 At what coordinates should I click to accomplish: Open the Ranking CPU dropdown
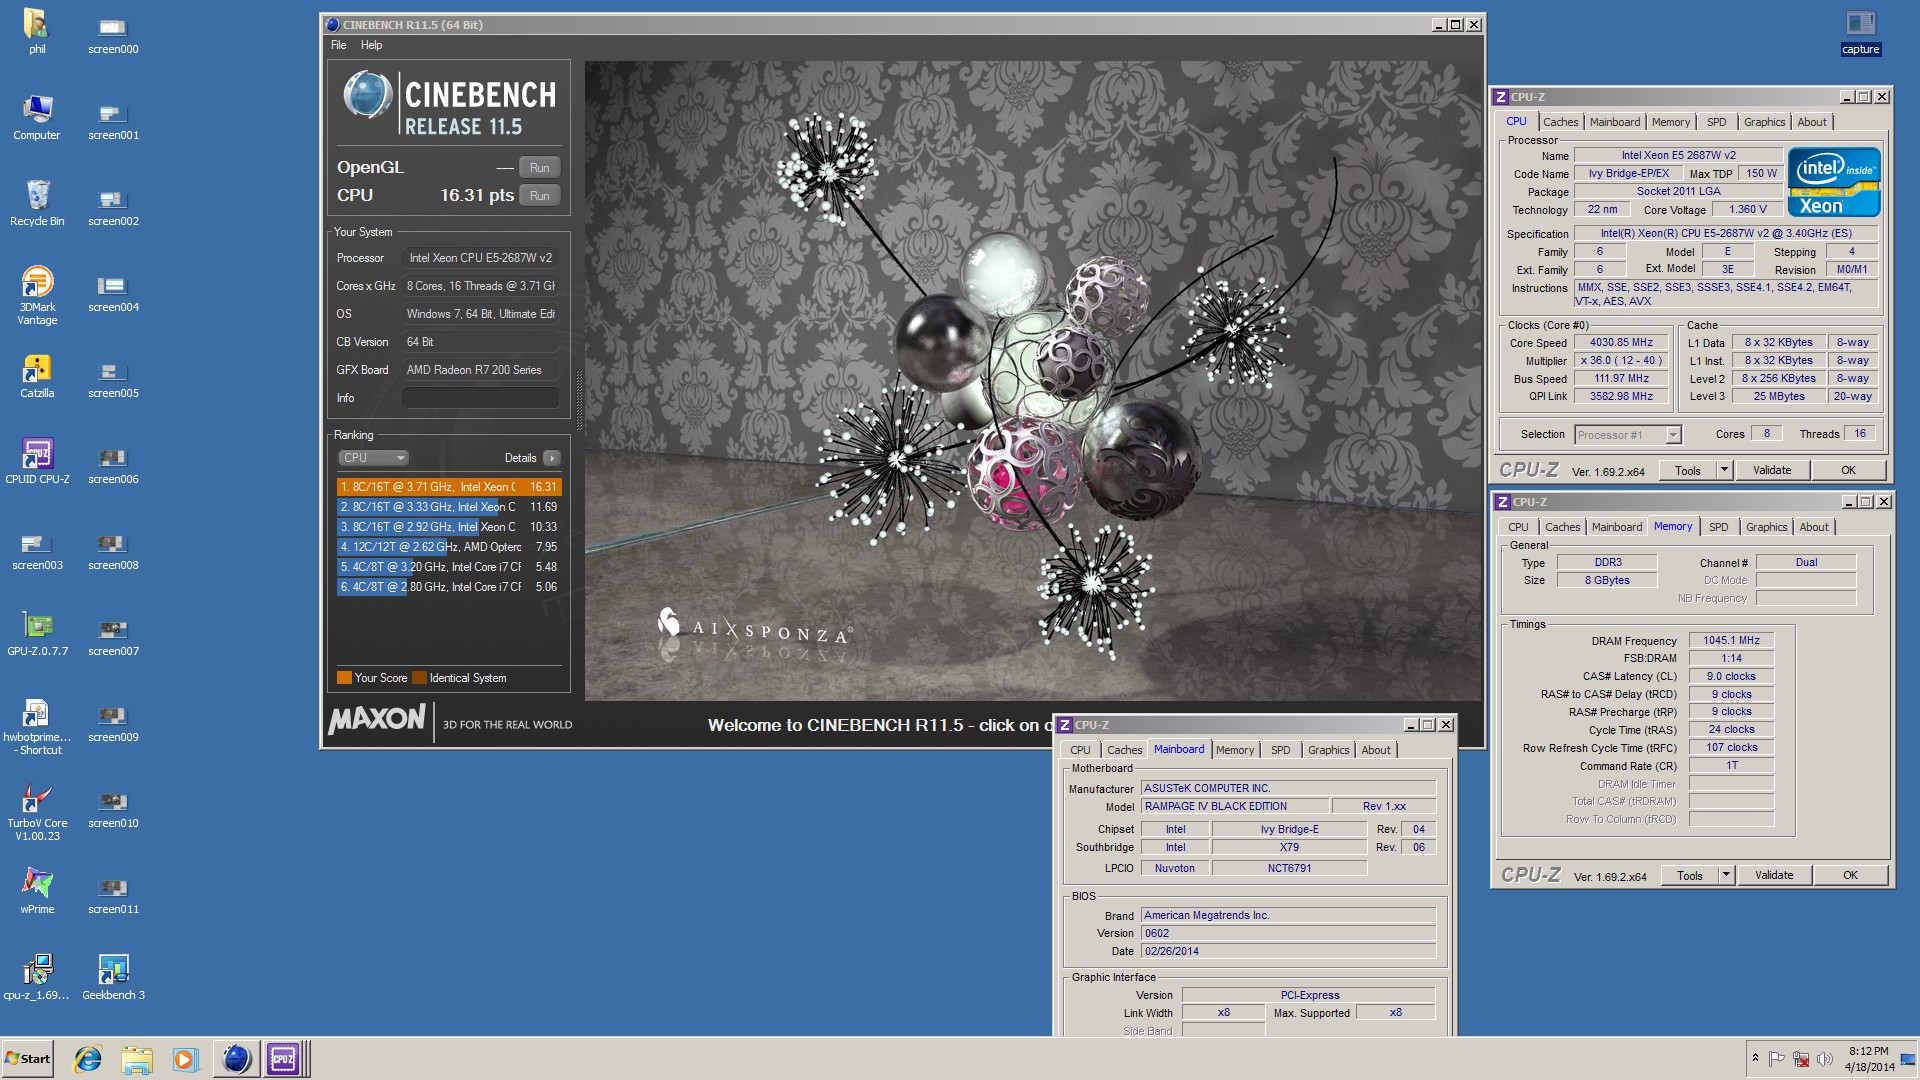click(x=373, y=458)
